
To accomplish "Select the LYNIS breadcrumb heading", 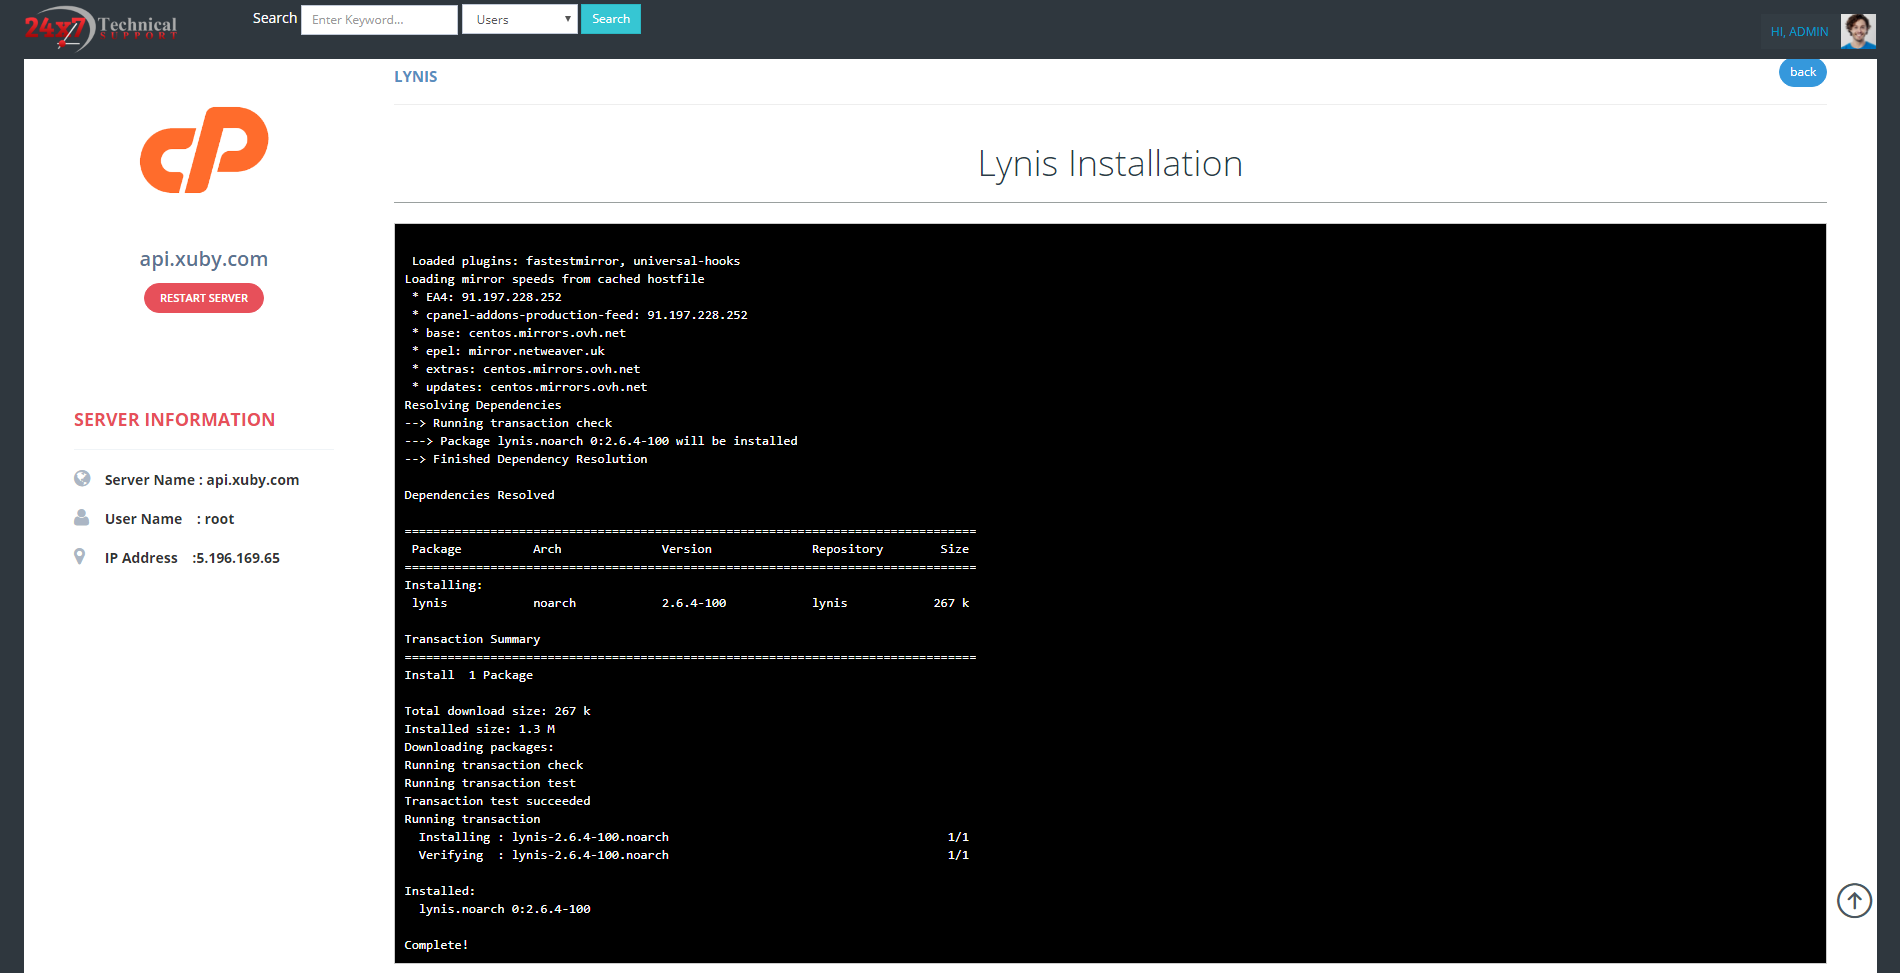I will 415,77.
